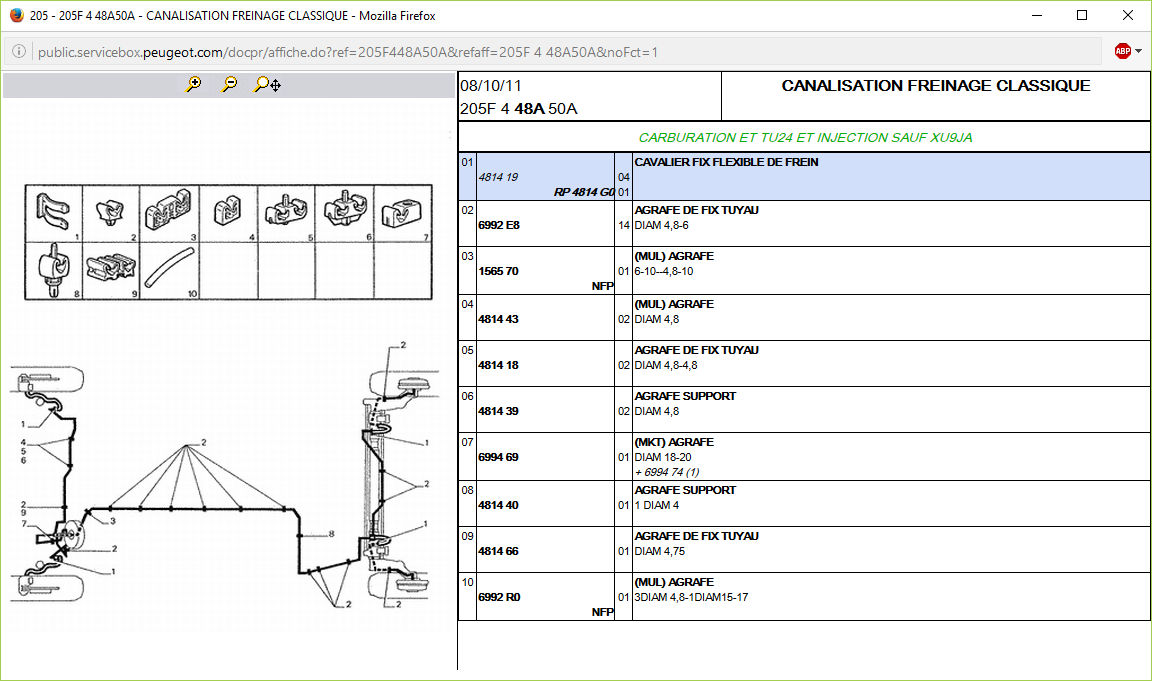Click part thumbnail number 6 in the grid
The image size is (1152, 681).
point(344,212)
